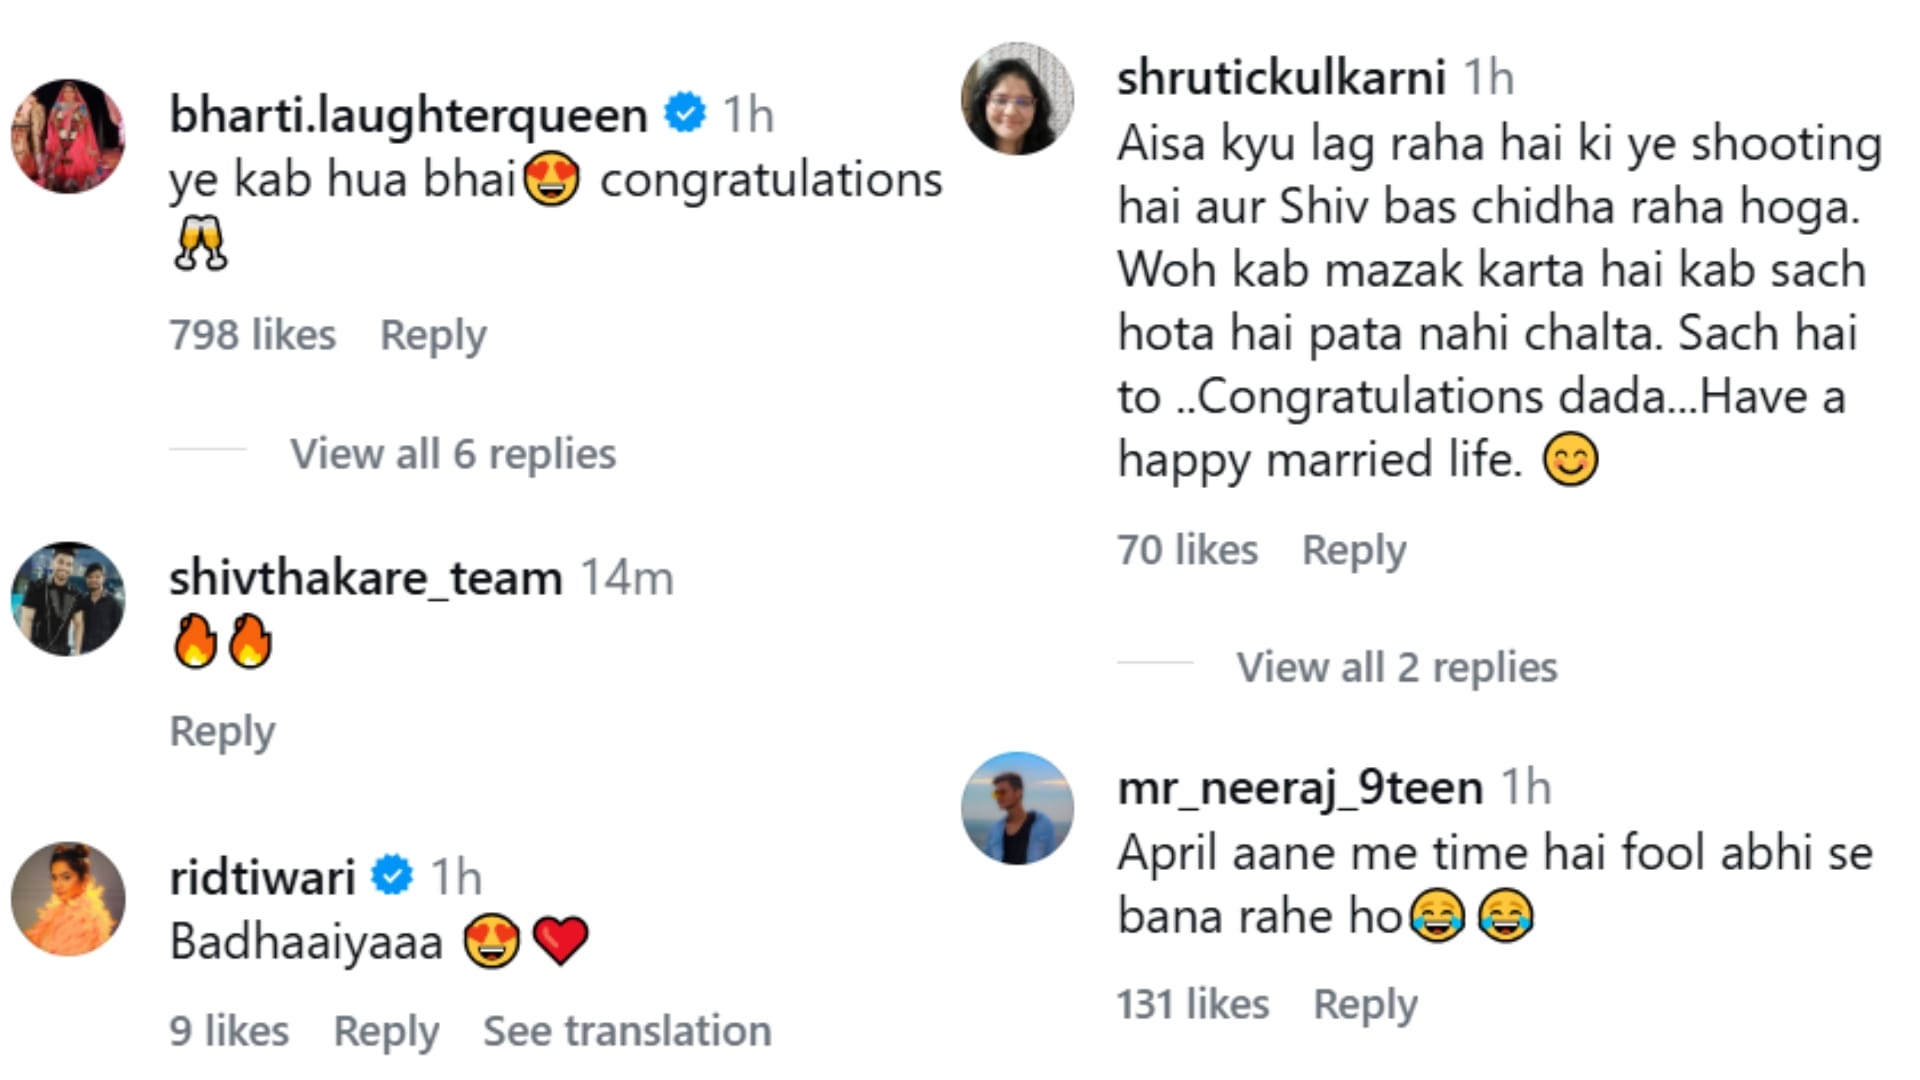View the 70 likes on shrutickulkarni's comment

point(1187,550)
